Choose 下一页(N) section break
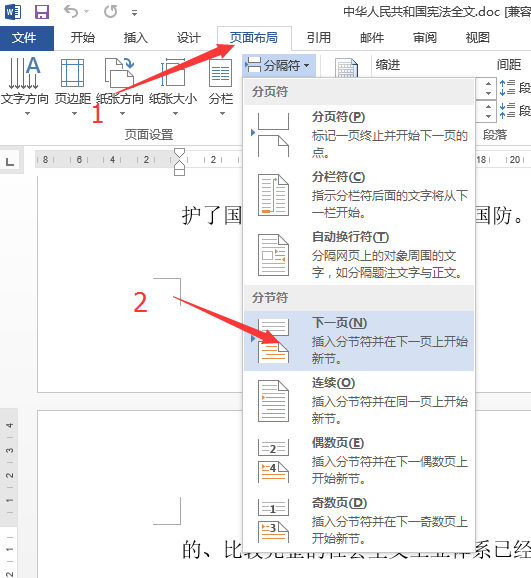This screenshot has width=531, height=578. click(x=358, y=341)
